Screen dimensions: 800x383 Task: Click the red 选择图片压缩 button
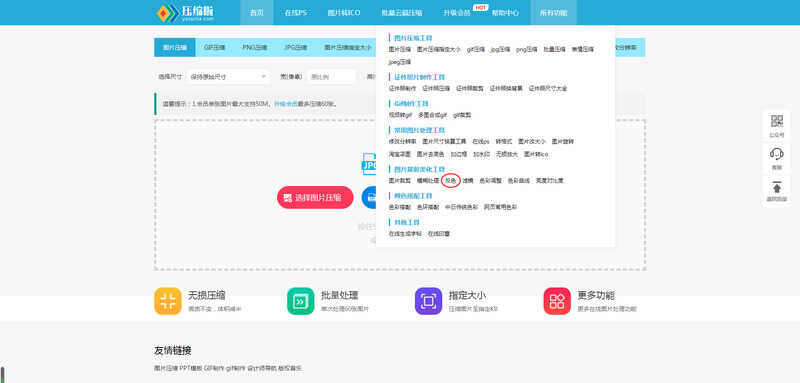click(x=315, y=197)
